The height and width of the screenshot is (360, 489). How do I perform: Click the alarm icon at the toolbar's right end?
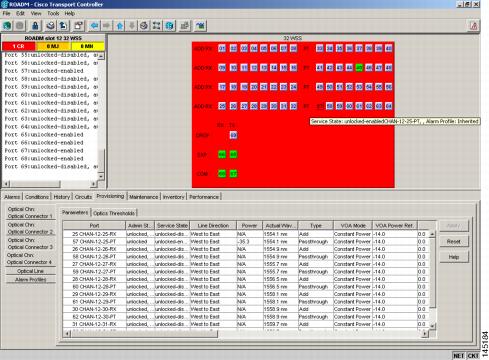coord(474,26)
